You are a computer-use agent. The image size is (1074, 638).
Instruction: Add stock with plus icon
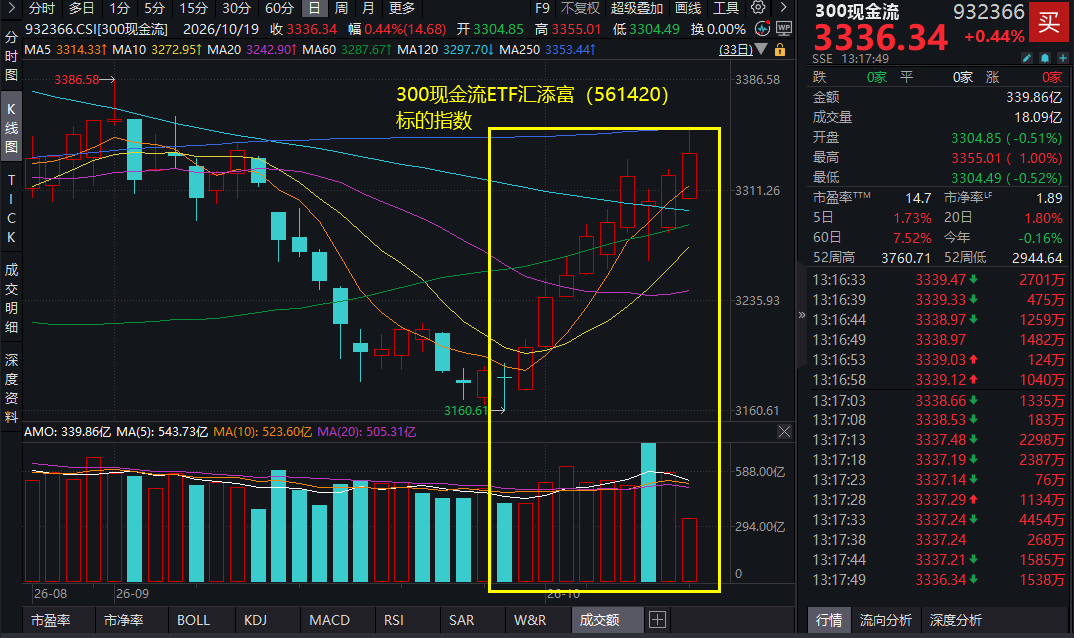tap(1062, 58)
